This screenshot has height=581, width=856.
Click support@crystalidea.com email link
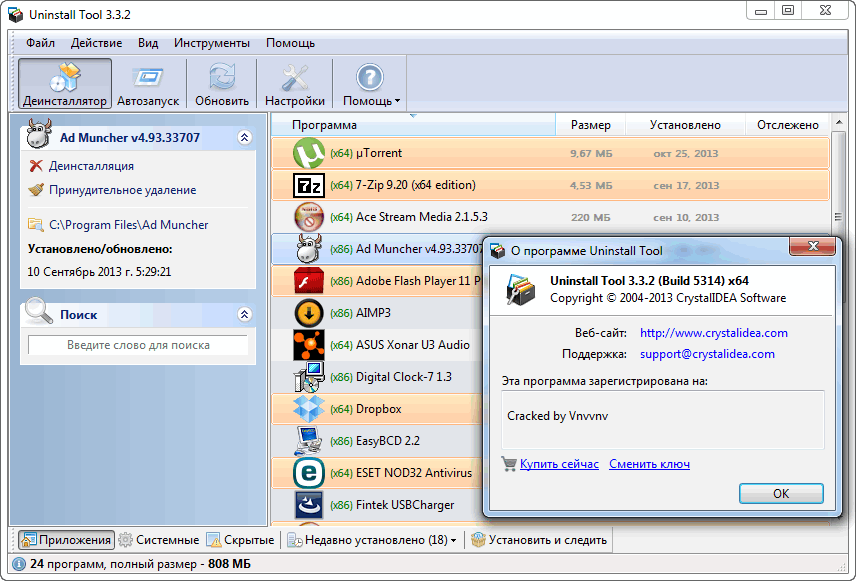coord(707,354)
